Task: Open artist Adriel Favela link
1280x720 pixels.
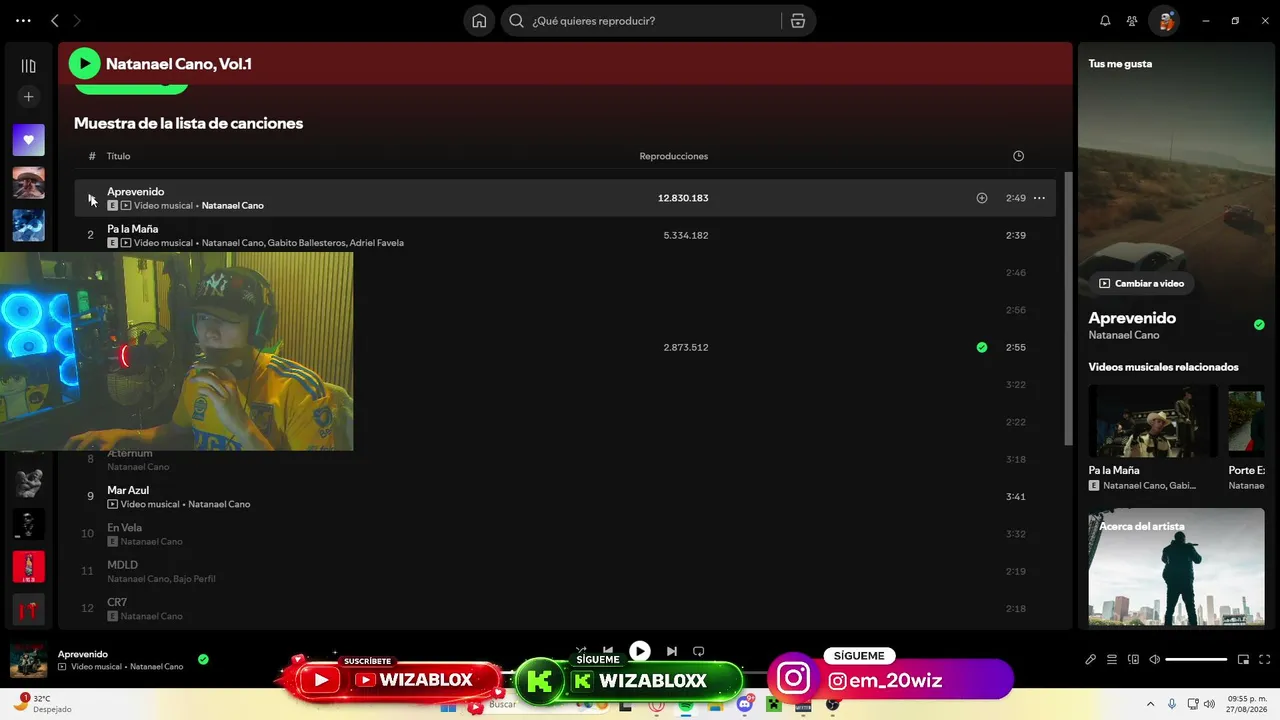Action: tap(377, 243)
